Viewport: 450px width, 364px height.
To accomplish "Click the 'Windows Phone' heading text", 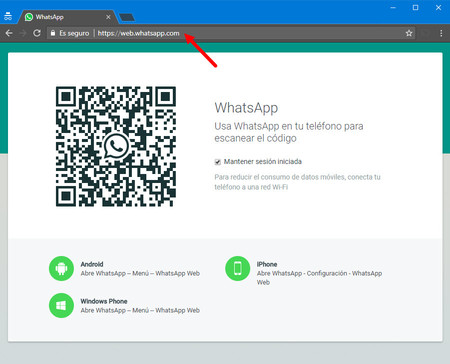I will tap(104, 301).
